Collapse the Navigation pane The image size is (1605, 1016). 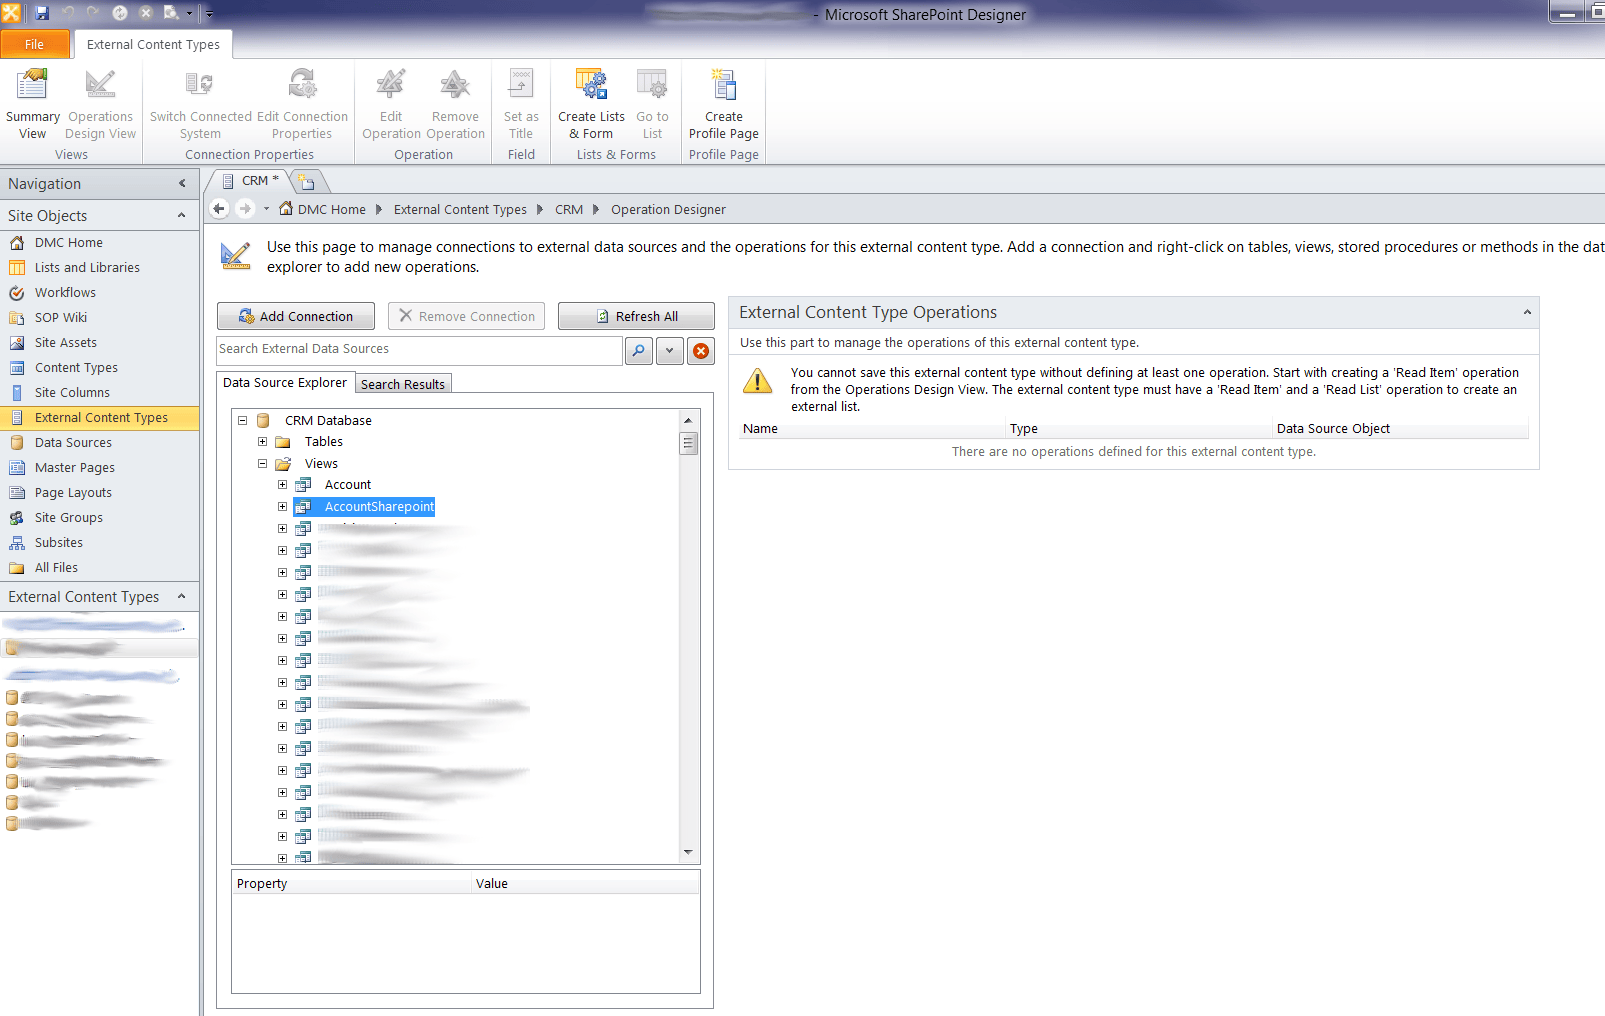point(182,183)
